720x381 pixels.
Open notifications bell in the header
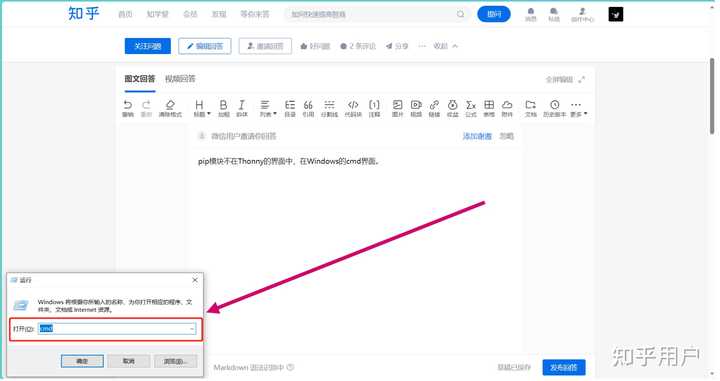pos(531,14)
